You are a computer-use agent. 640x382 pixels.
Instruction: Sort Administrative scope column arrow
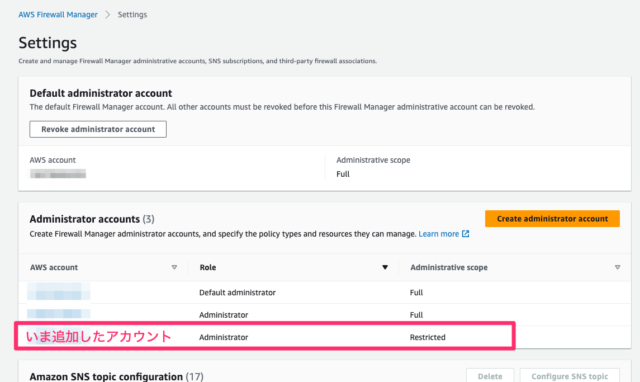pyautogui.click(x=617, y=267)
